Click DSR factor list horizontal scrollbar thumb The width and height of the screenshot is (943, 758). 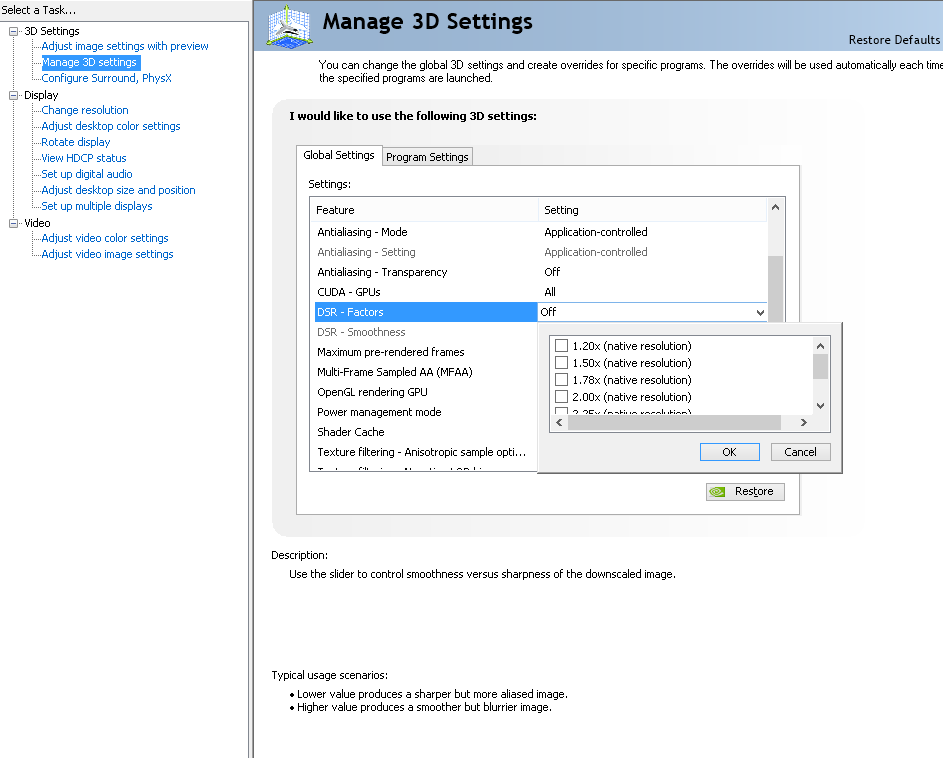(674, 423)
